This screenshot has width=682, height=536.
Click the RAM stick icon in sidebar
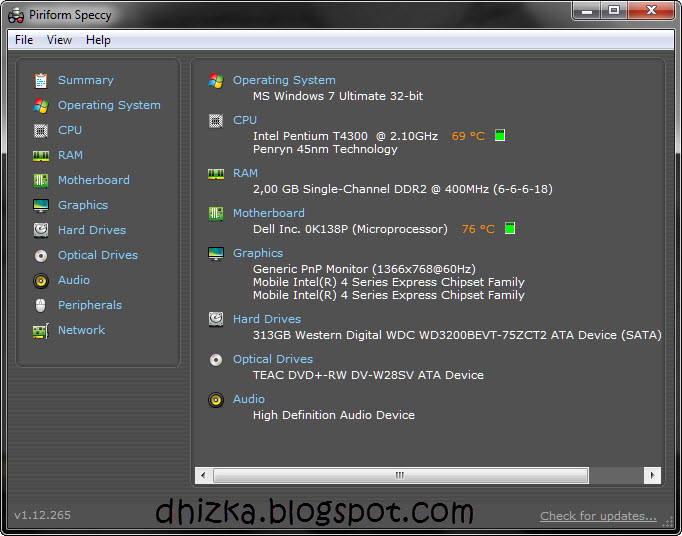pos(41,156)
